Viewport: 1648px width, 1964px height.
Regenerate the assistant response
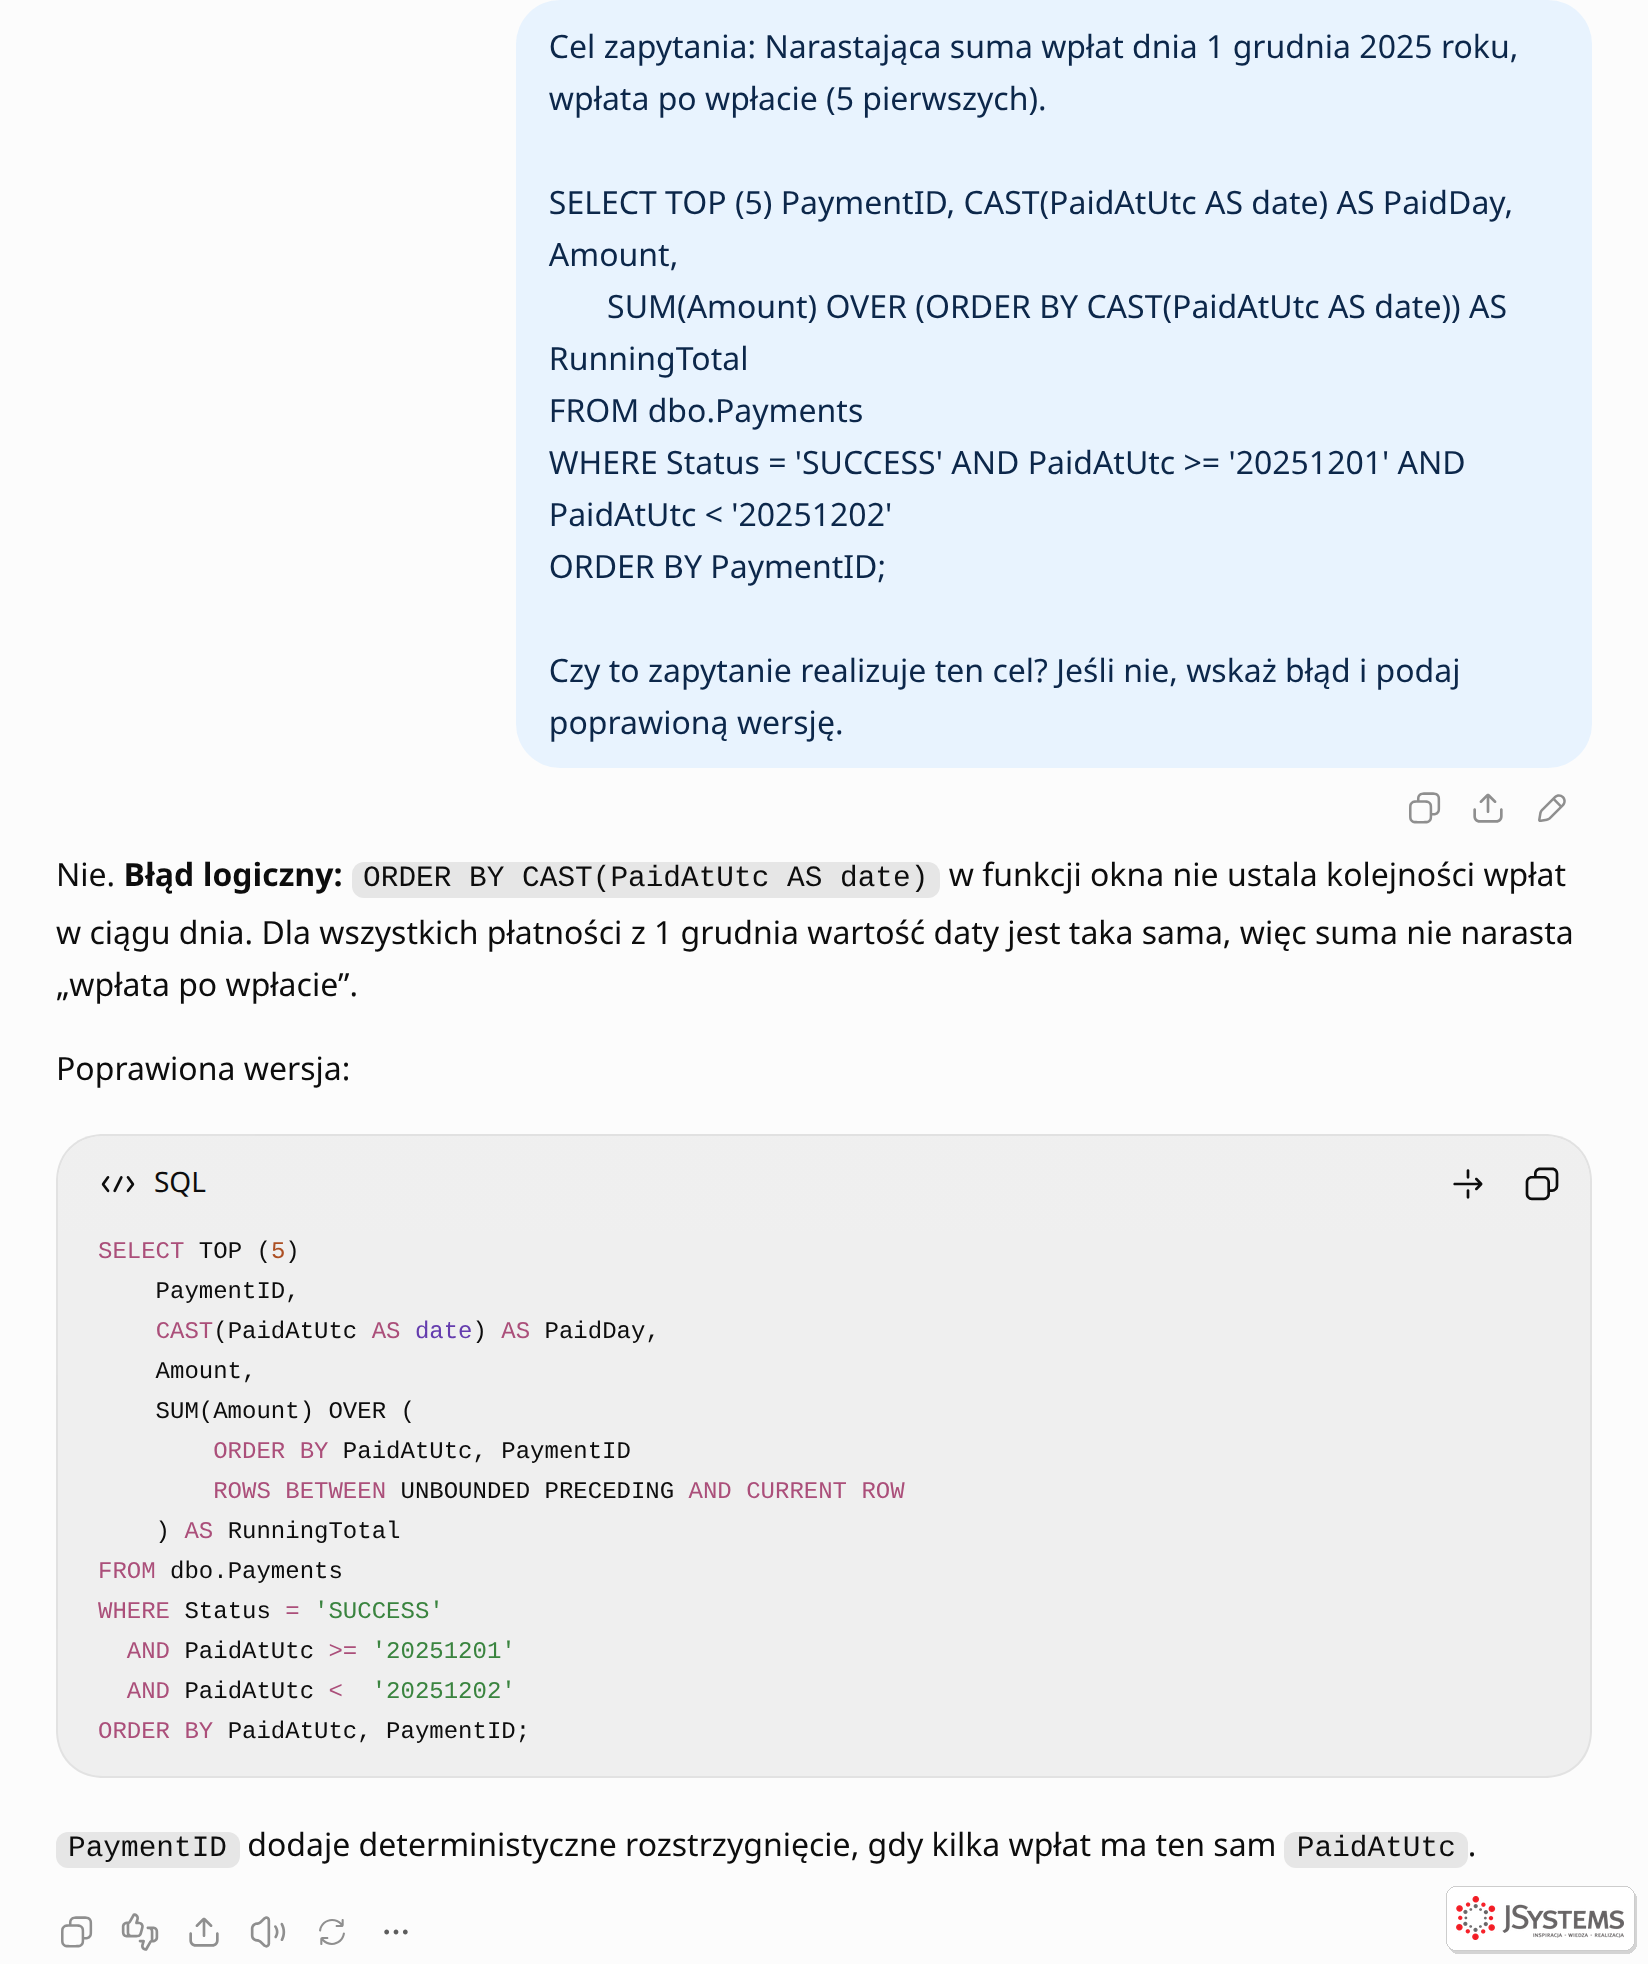pos(332,1932)
